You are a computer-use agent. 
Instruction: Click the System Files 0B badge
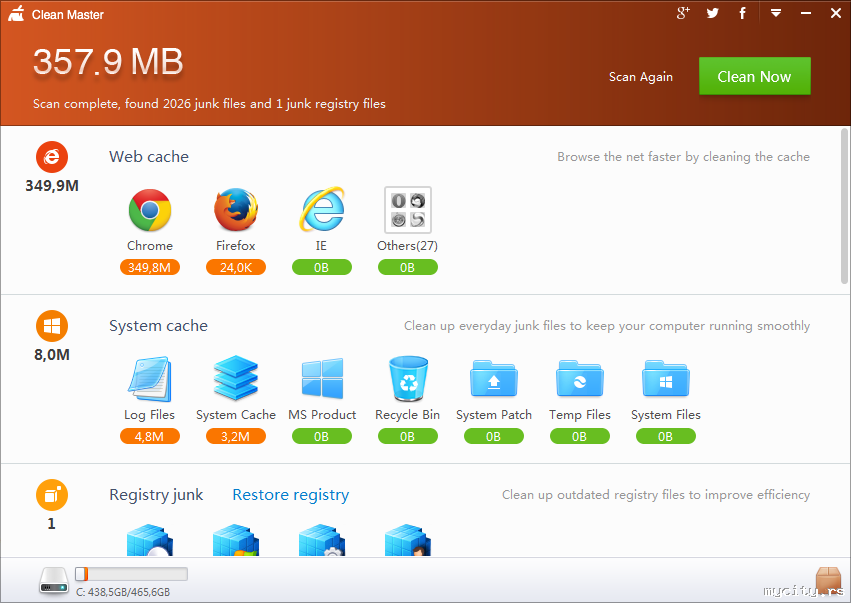pos(665,436)
